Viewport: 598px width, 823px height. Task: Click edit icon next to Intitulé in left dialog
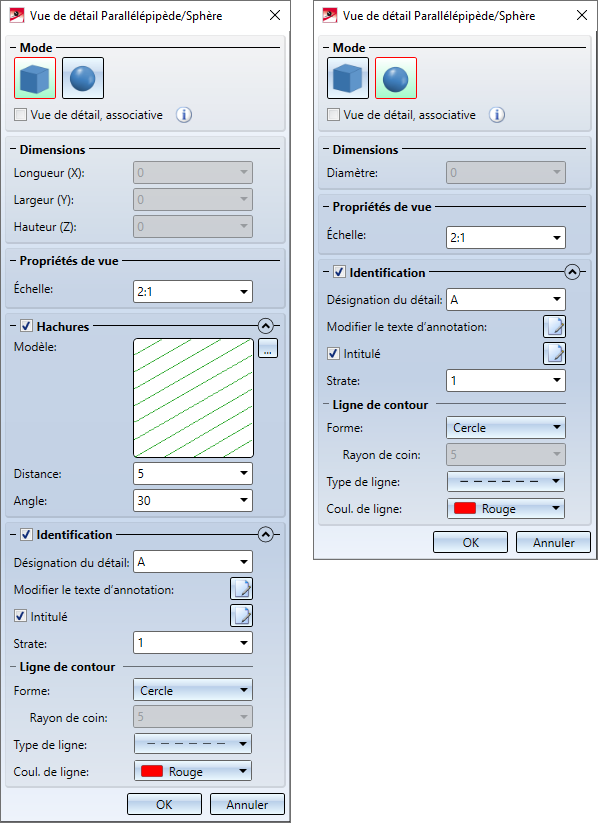tap(242, 616)
